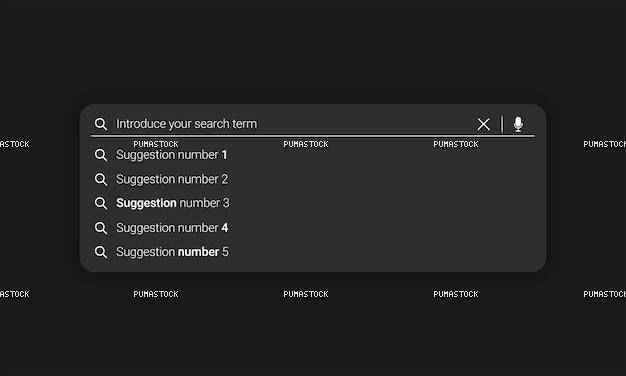Select 'Suggestion number 1' text

pyautogui.click(x=172, y=155)
